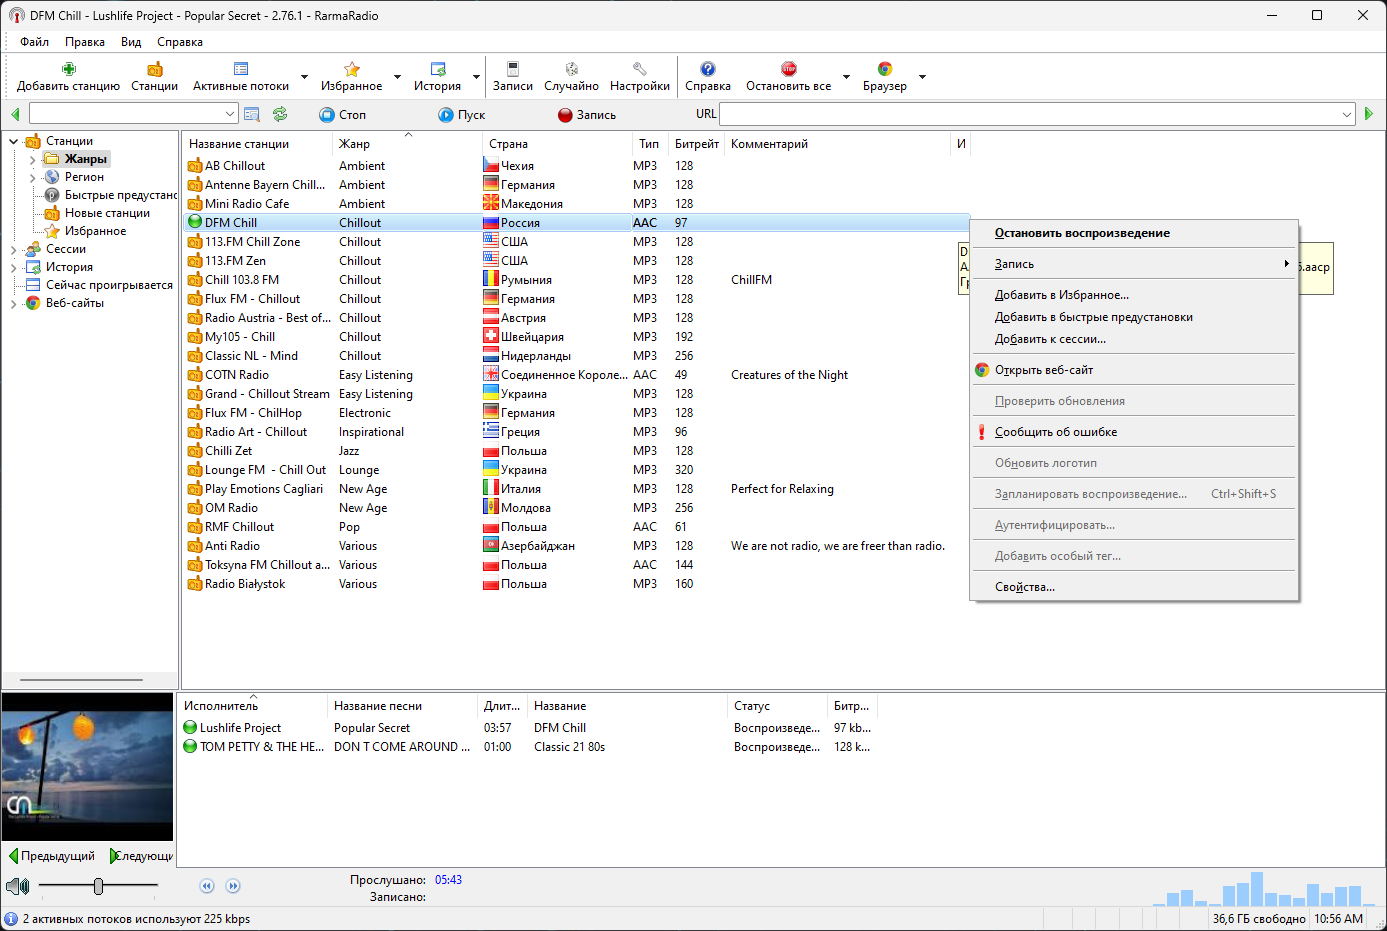
Task: Select 'Добавить в Избранное...' in context menu
Action: pyautogui.click(x=1062, y=295)
